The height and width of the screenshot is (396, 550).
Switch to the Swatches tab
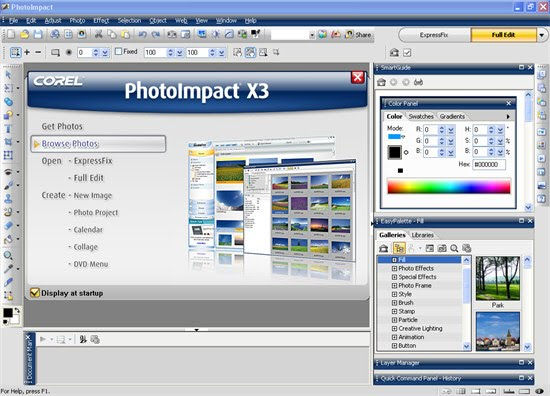(x=421, y=116)
